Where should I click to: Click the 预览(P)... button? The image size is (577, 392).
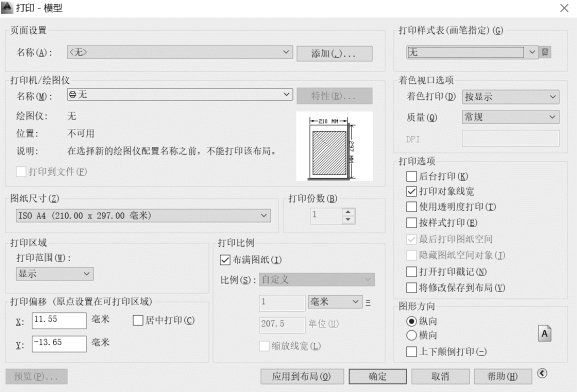click(x=36, y=377)
